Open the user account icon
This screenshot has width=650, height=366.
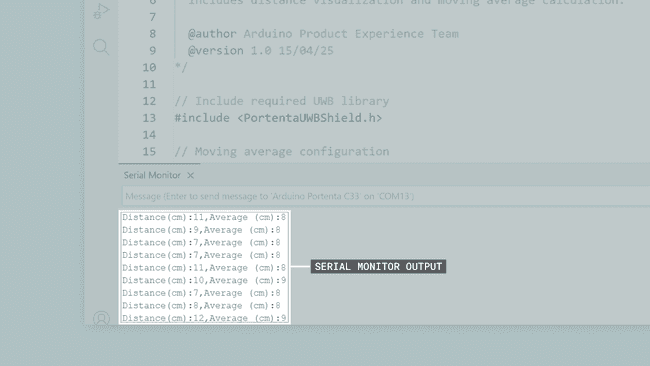(x=101, y=318)
